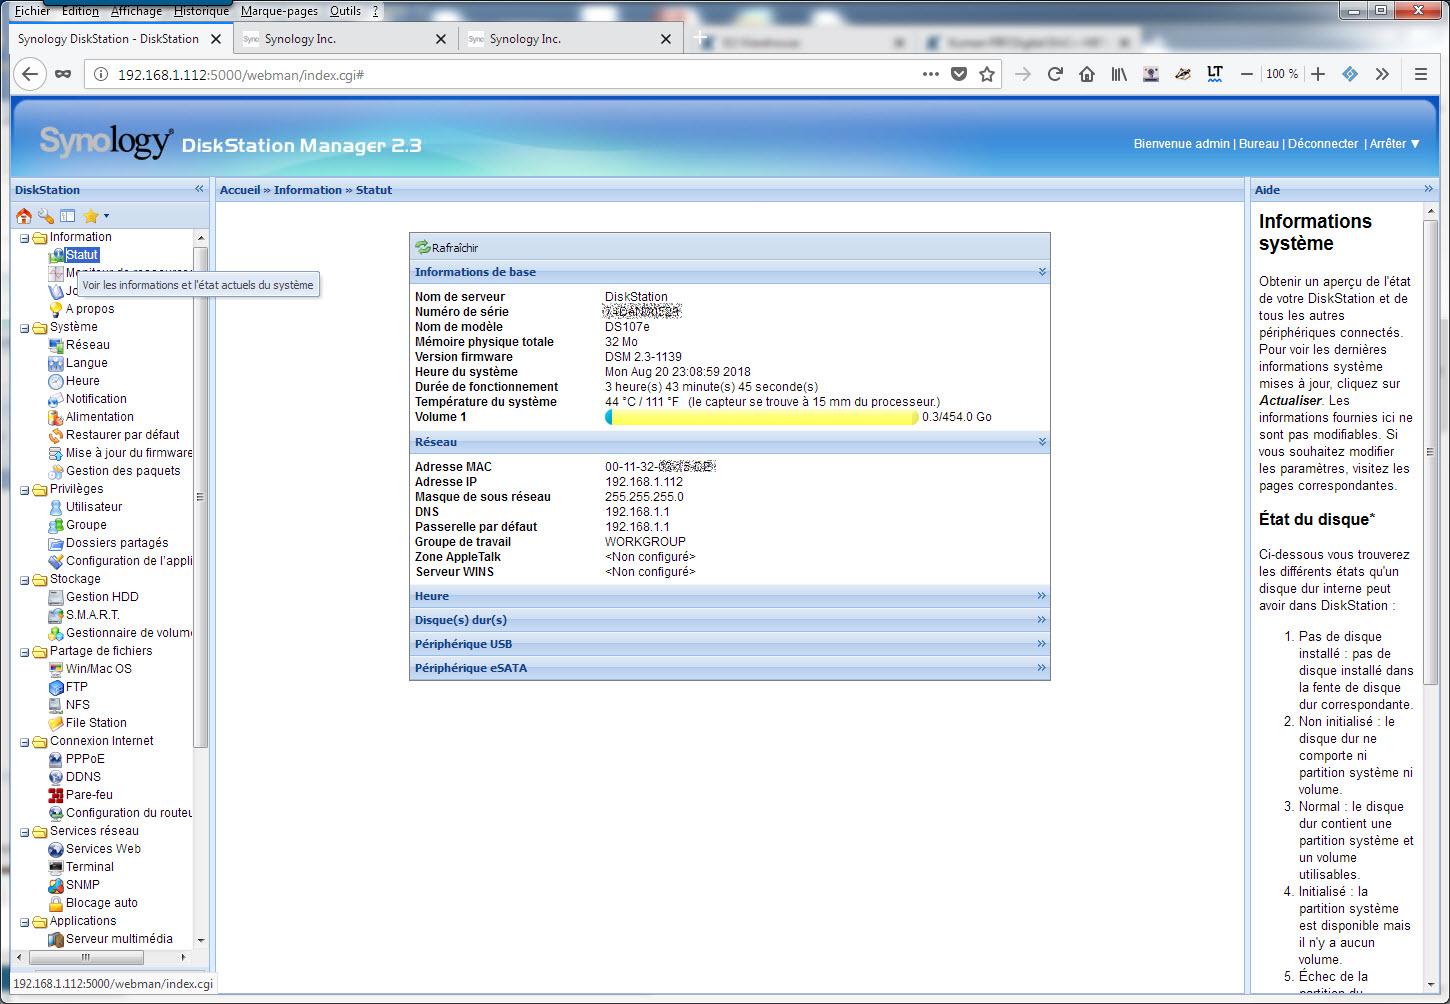Expand the Disque(s) dur(s) section

1041,620
